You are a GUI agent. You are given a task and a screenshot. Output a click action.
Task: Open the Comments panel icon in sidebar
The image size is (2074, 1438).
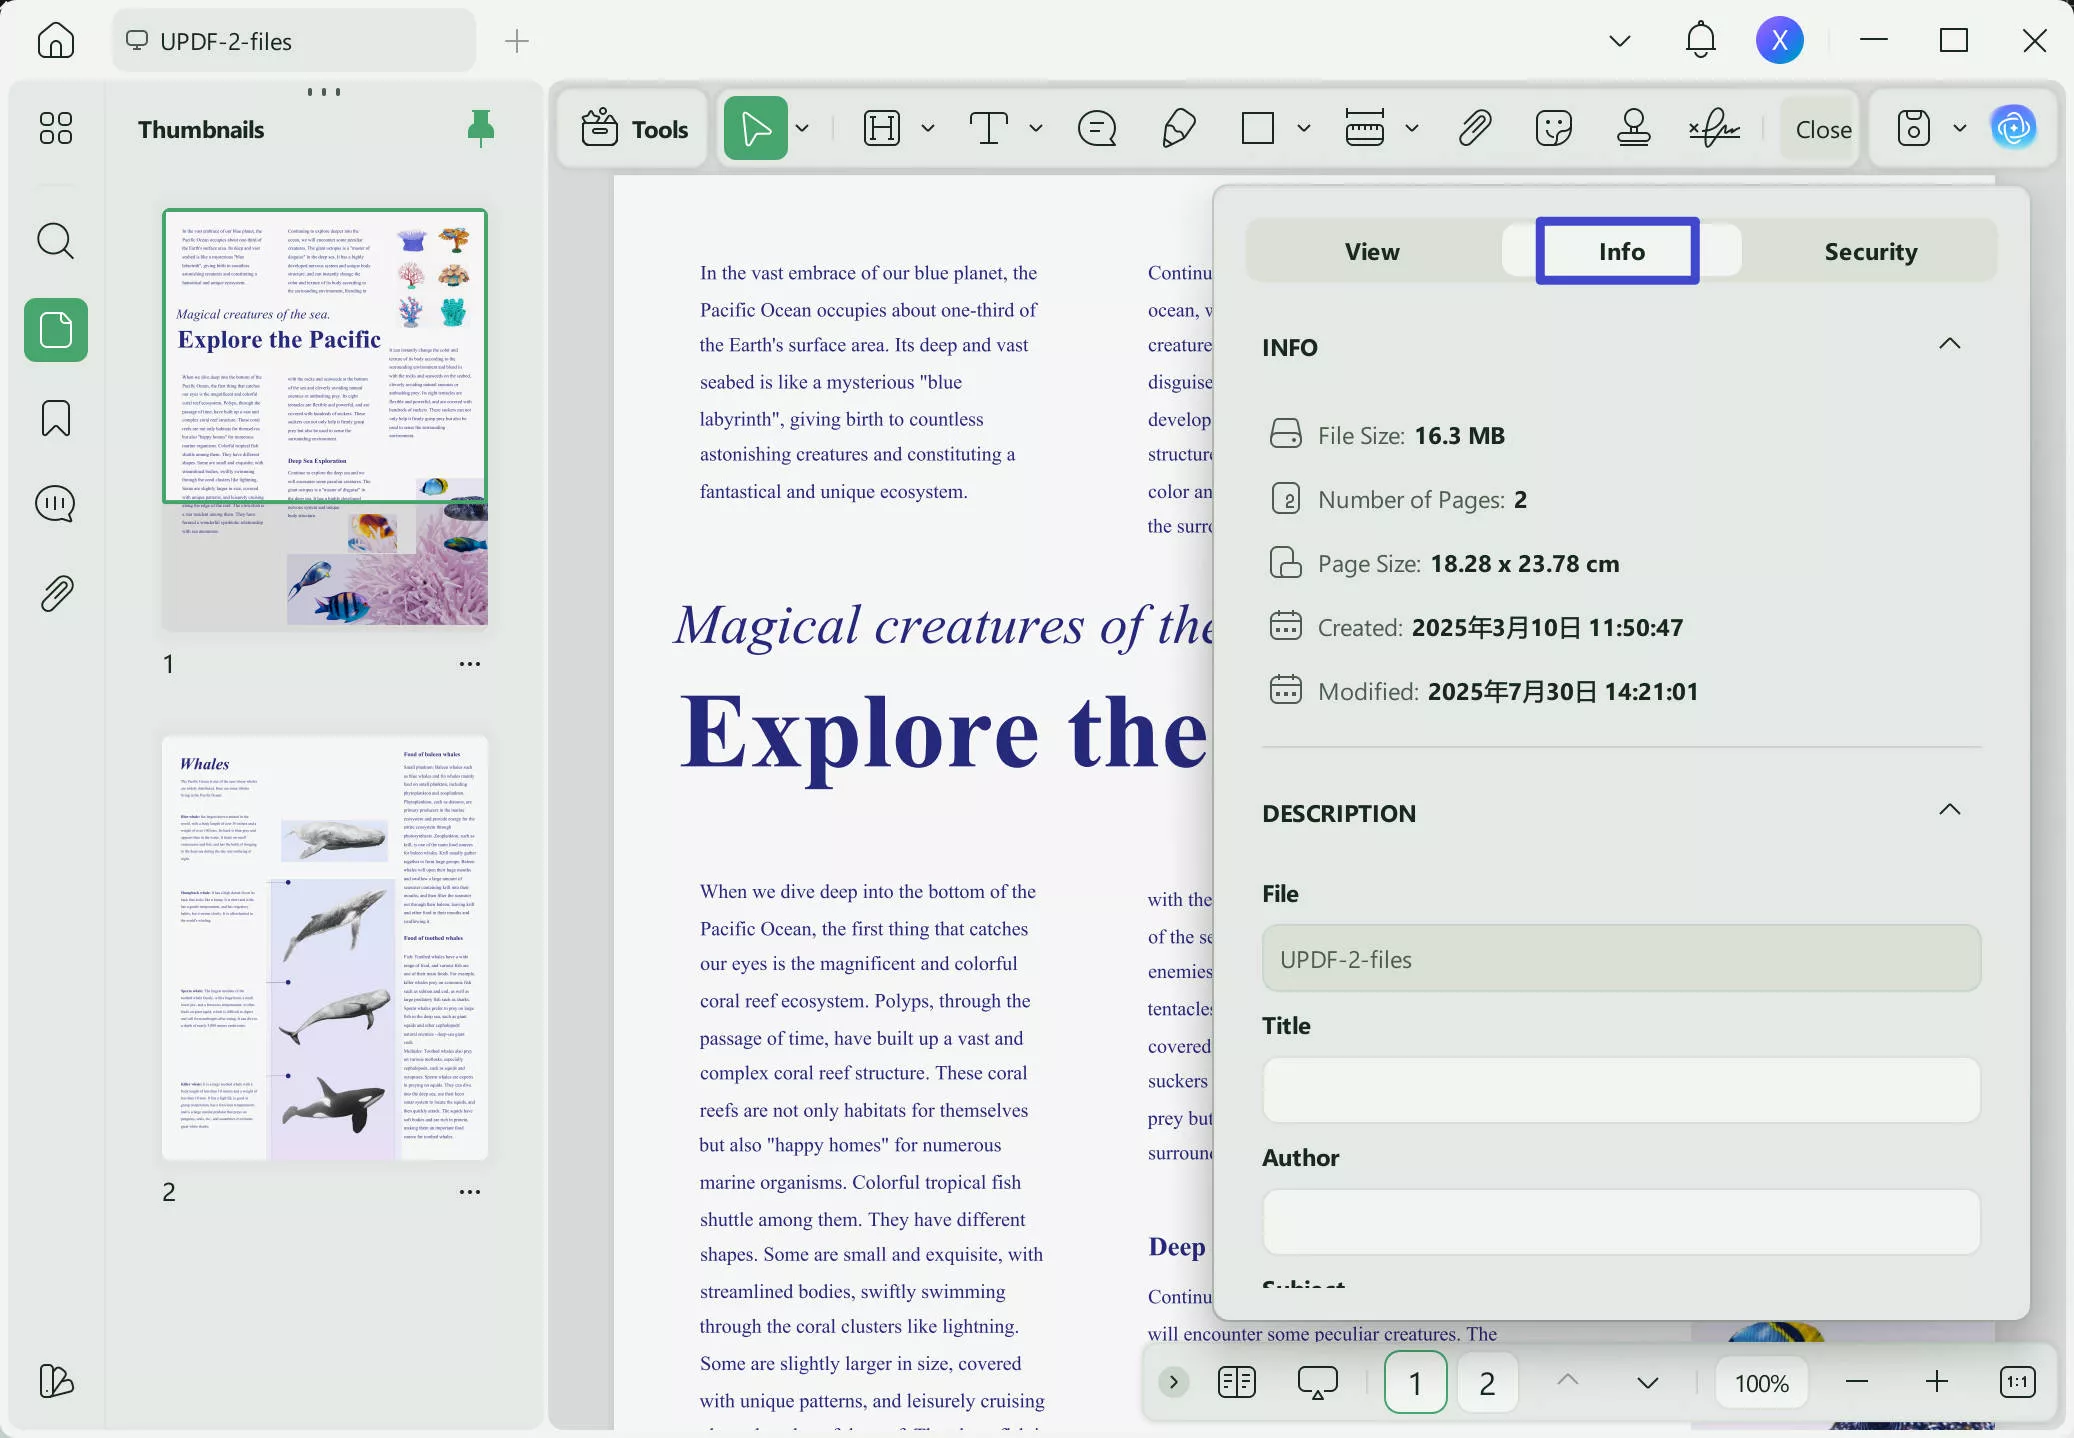[56, 504]
